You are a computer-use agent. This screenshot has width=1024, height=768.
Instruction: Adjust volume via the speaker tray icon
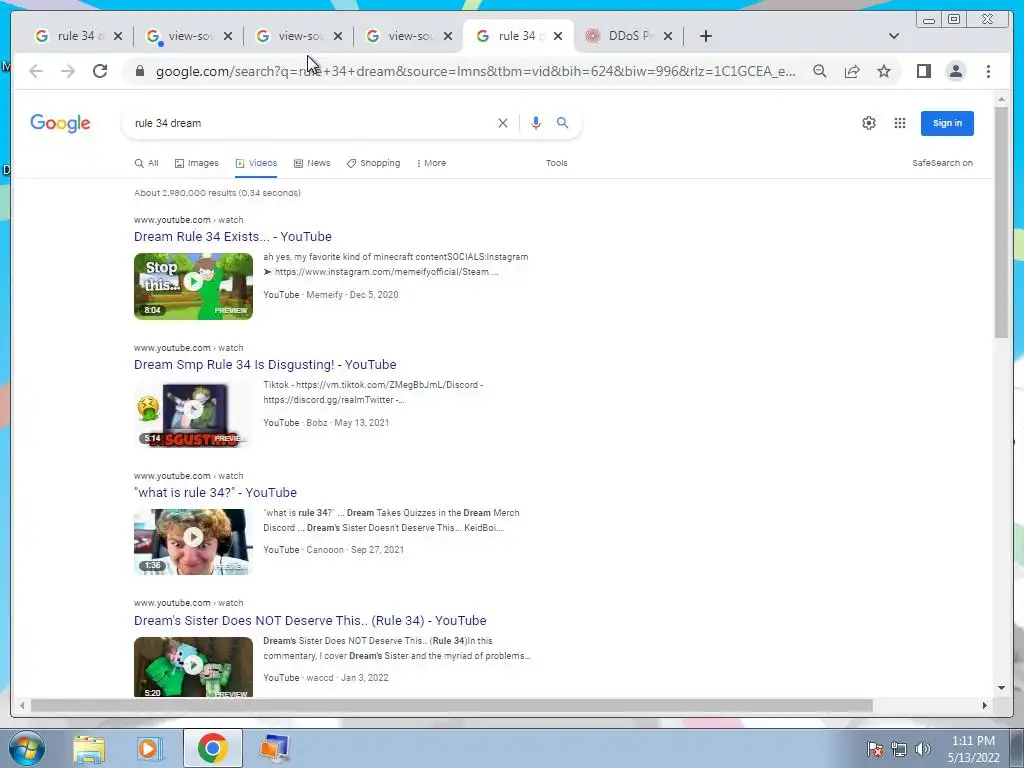click(x=922, y=749)
